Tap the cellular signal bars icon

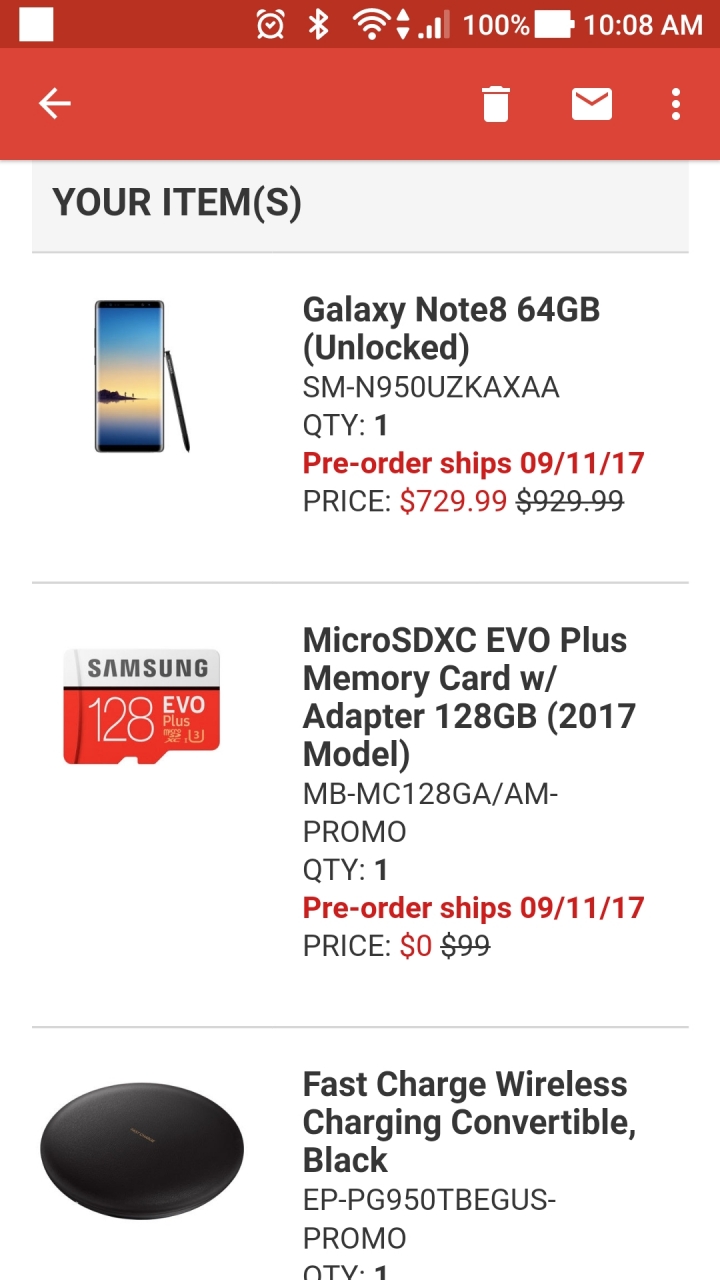click(433, 25)
